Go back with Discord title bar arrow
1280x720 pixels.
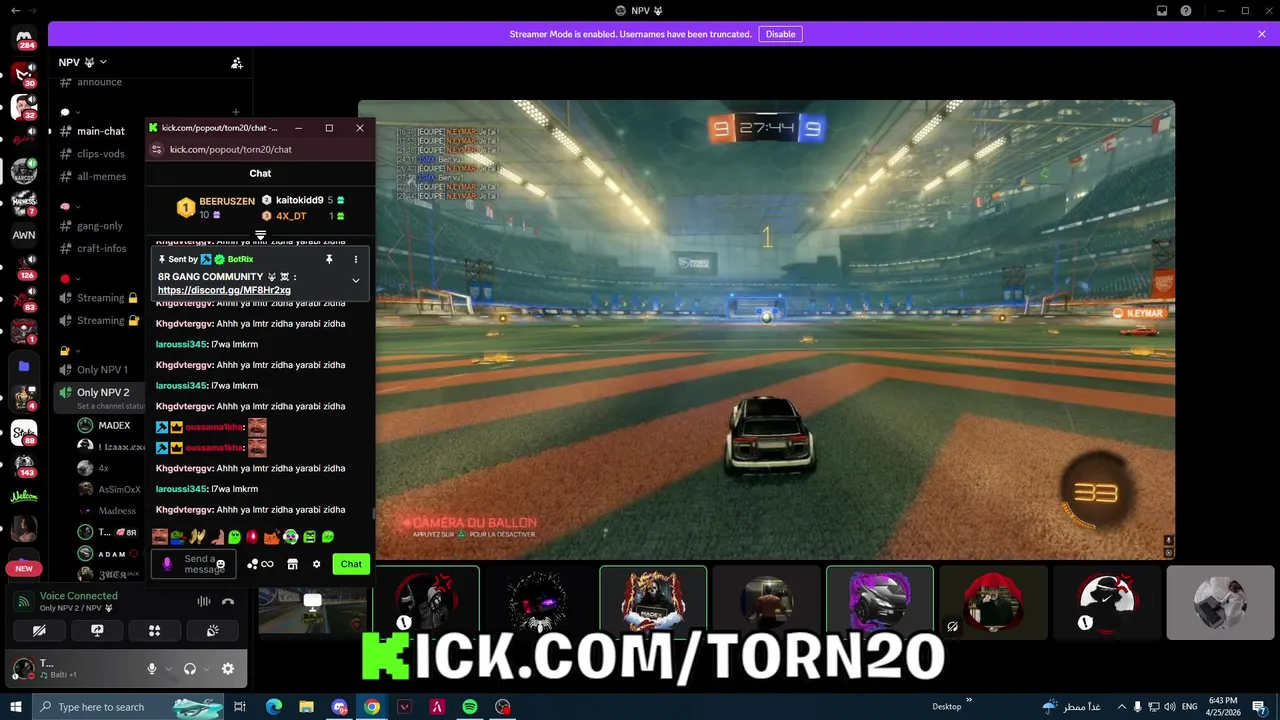click(15, 10)
